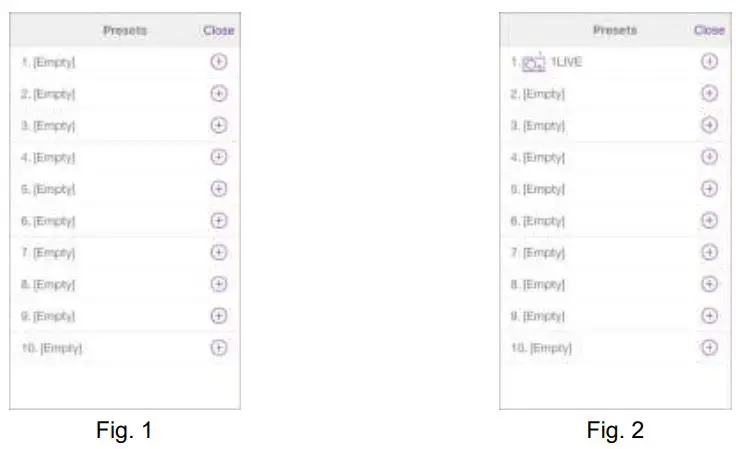Screen dimensions: 736x449
Task: Click the 1LIVE radio station thumbnail
Action: pyautogui.click(x=533, y=62)
